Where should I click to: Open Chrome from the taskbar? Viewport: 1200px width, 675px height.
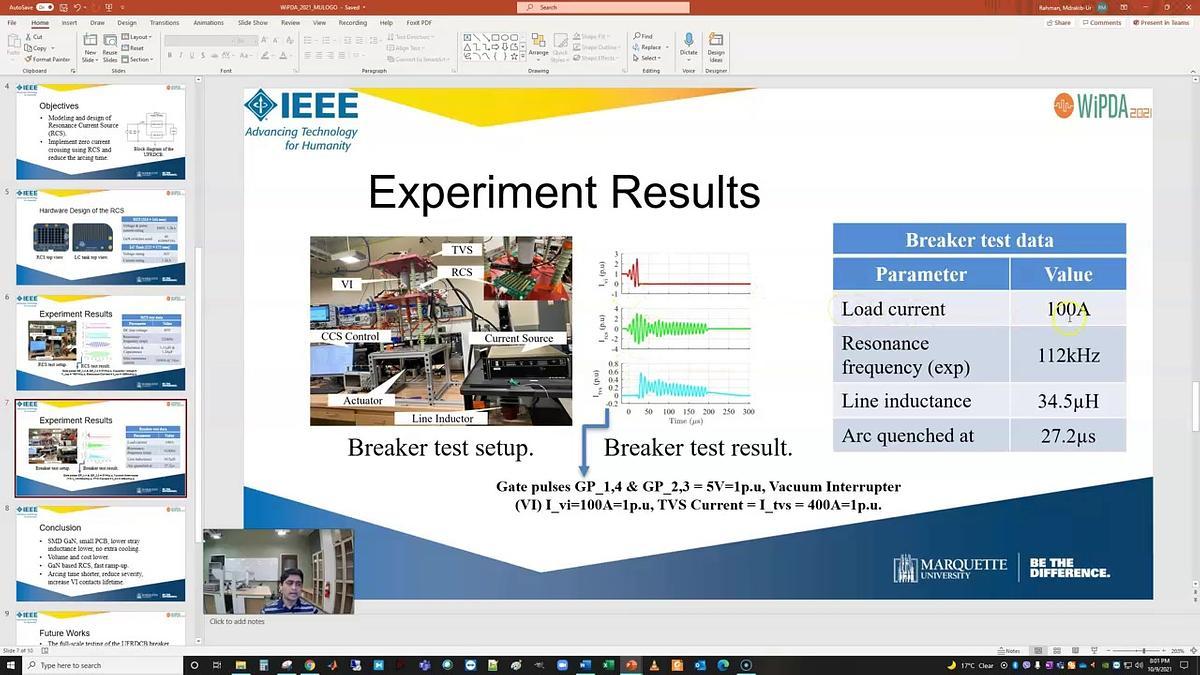tap(310, 665)
